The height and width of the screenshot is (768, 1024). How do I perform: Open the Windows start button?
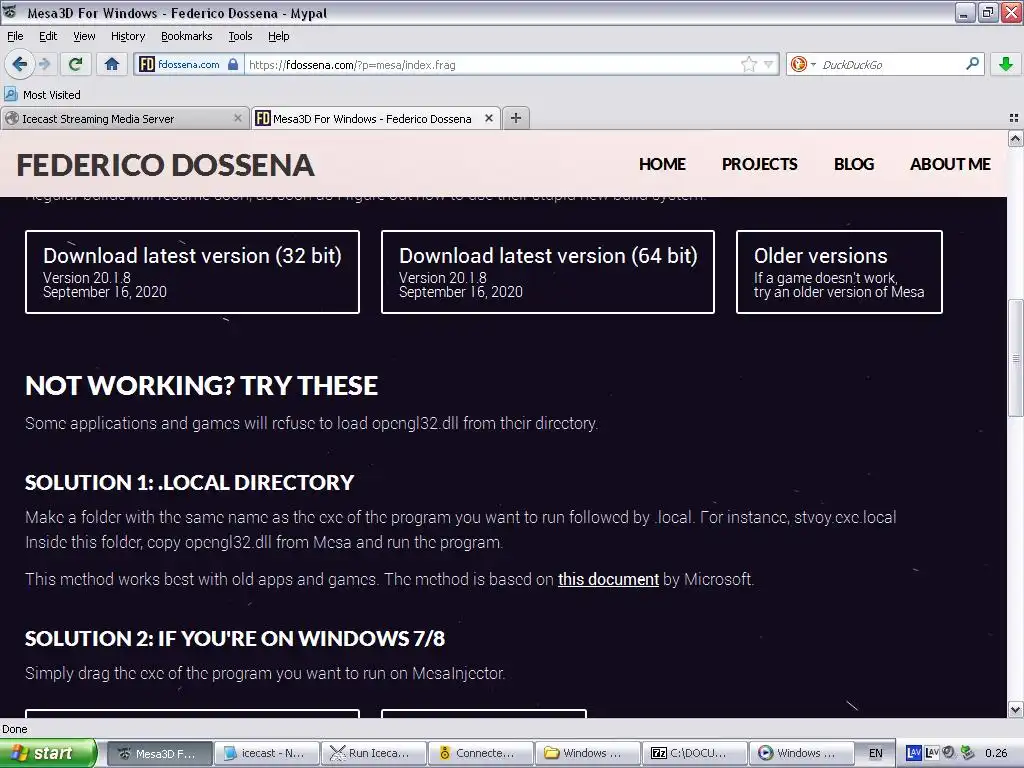click(48, 753)
